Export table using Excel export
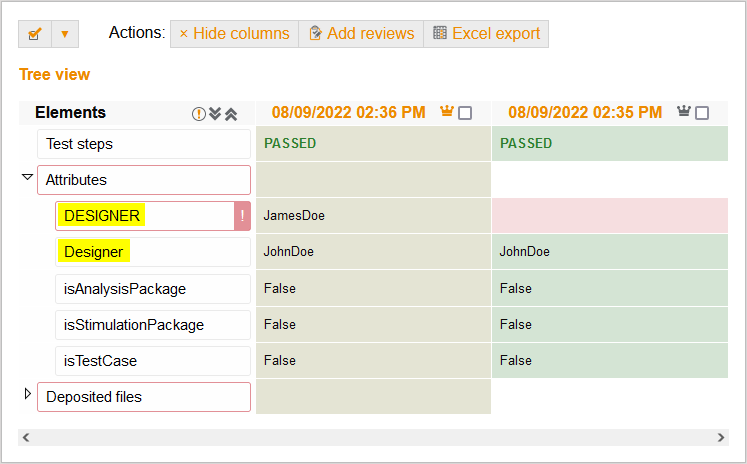 tap(486, 34)
